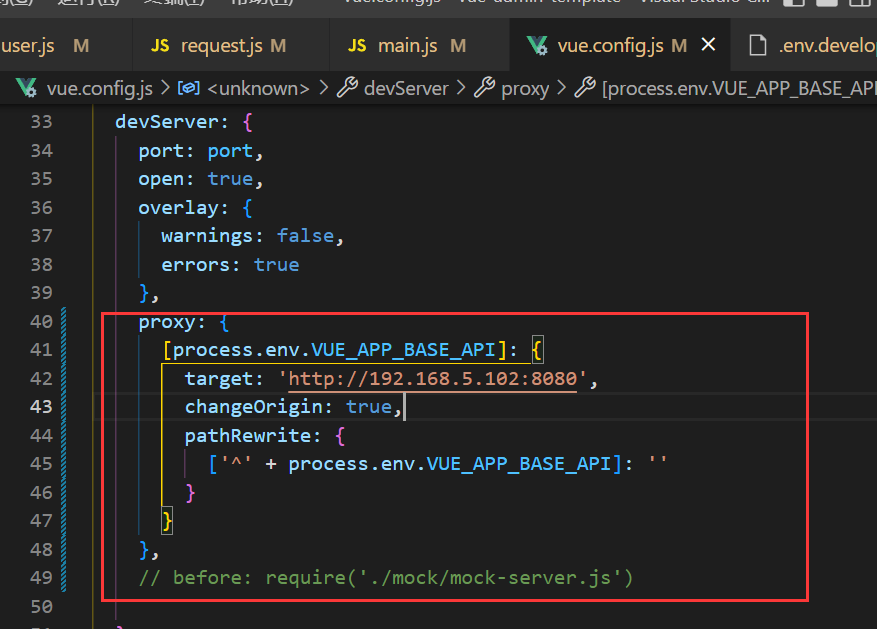Click the Vue logo on vue.config.js tab

tap(536, 46)
